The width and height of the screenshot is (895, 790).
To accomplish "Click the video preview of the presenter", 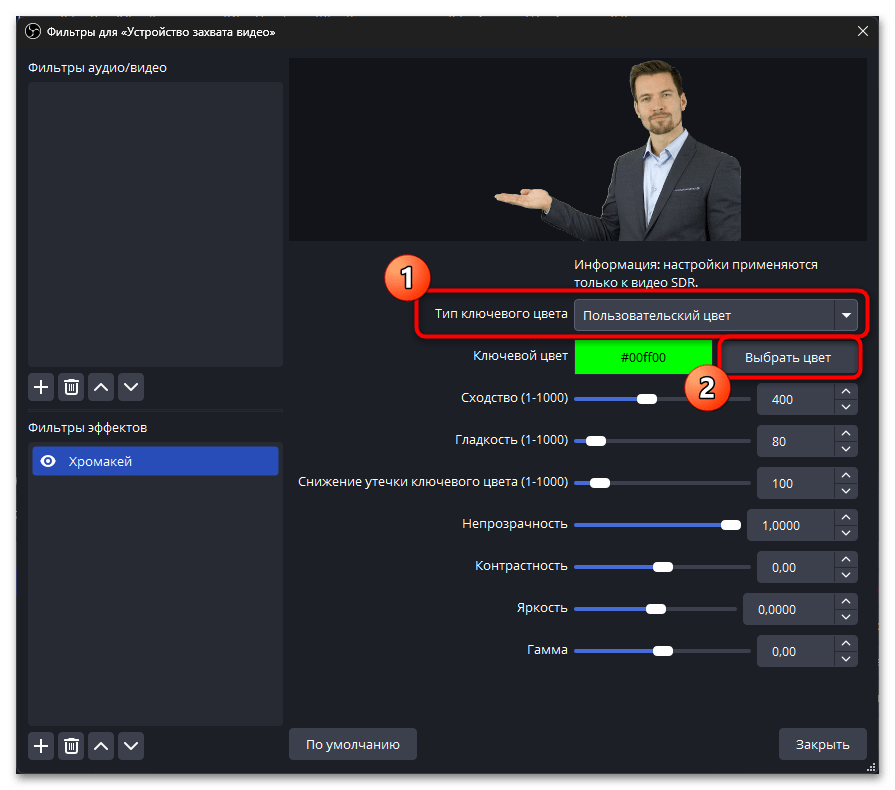I will (579, 149).
